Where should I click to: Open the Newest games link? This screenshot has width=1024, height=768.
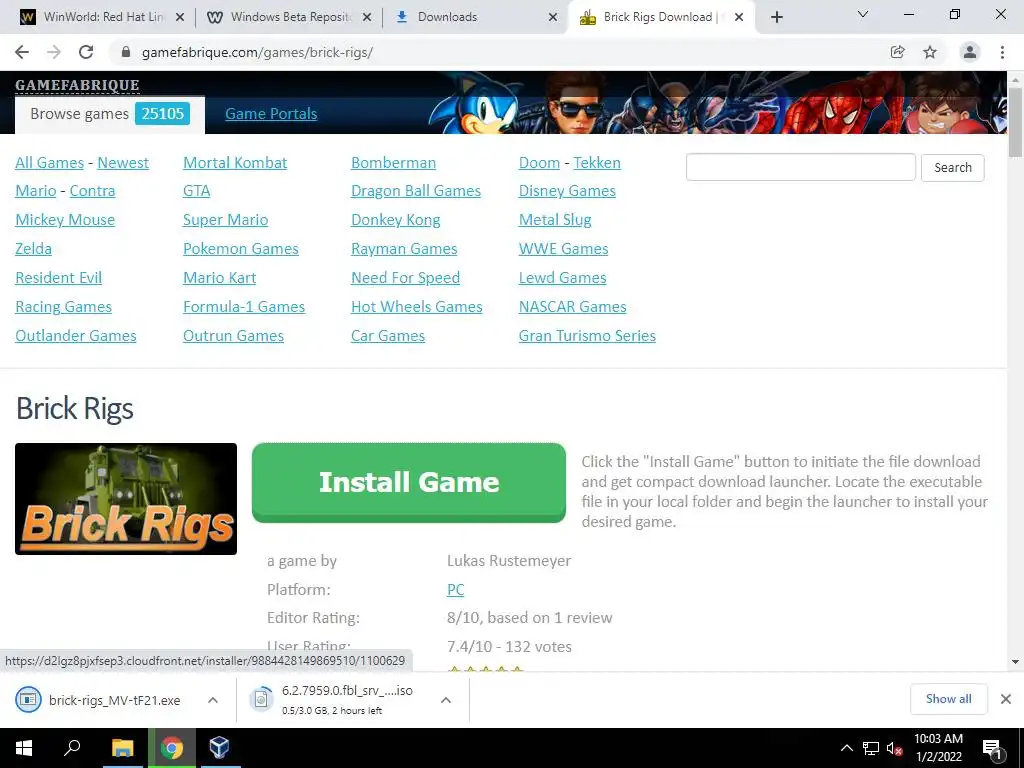123,163
